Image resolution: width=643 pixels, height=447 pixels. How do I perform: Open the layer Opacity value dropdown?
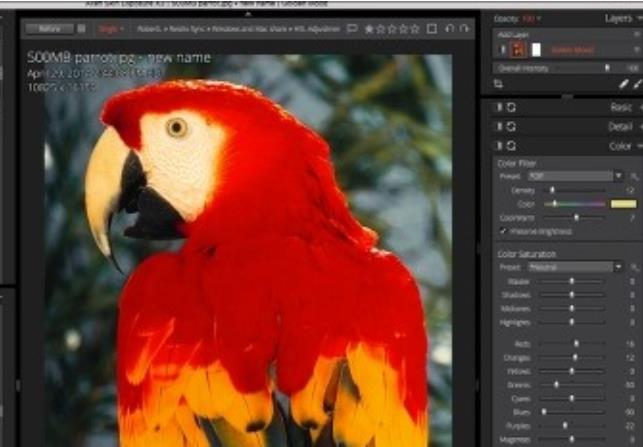point(532,18)
